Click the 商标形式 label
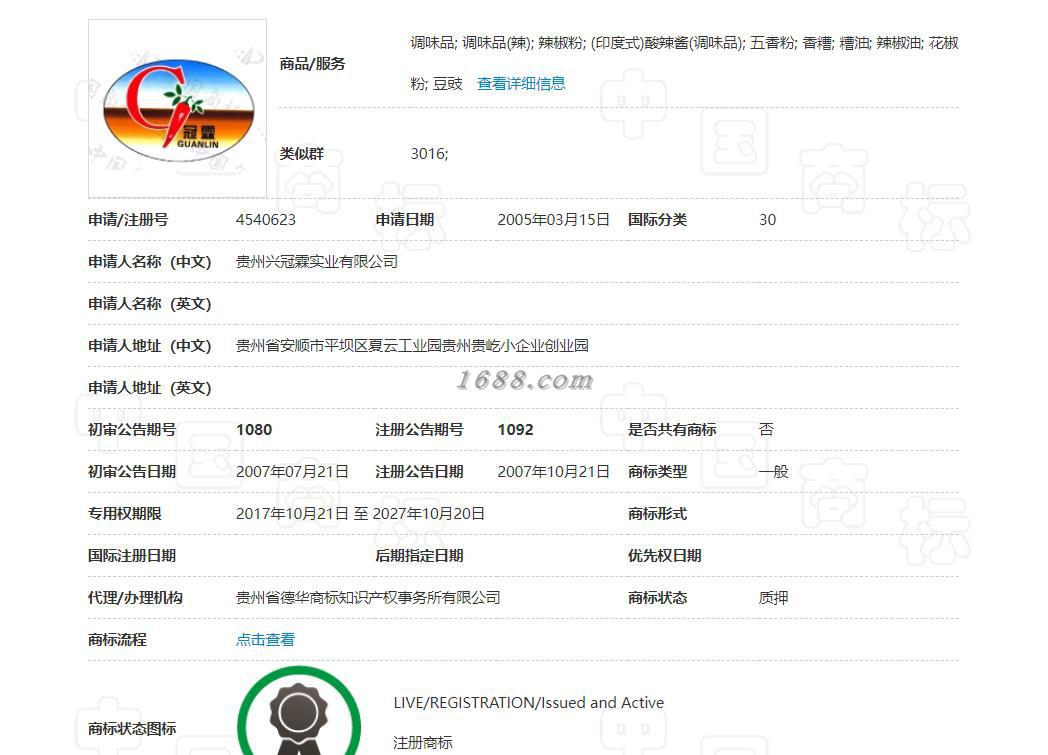The height and width of the screenshot is (755, 1048). point(657,514)
